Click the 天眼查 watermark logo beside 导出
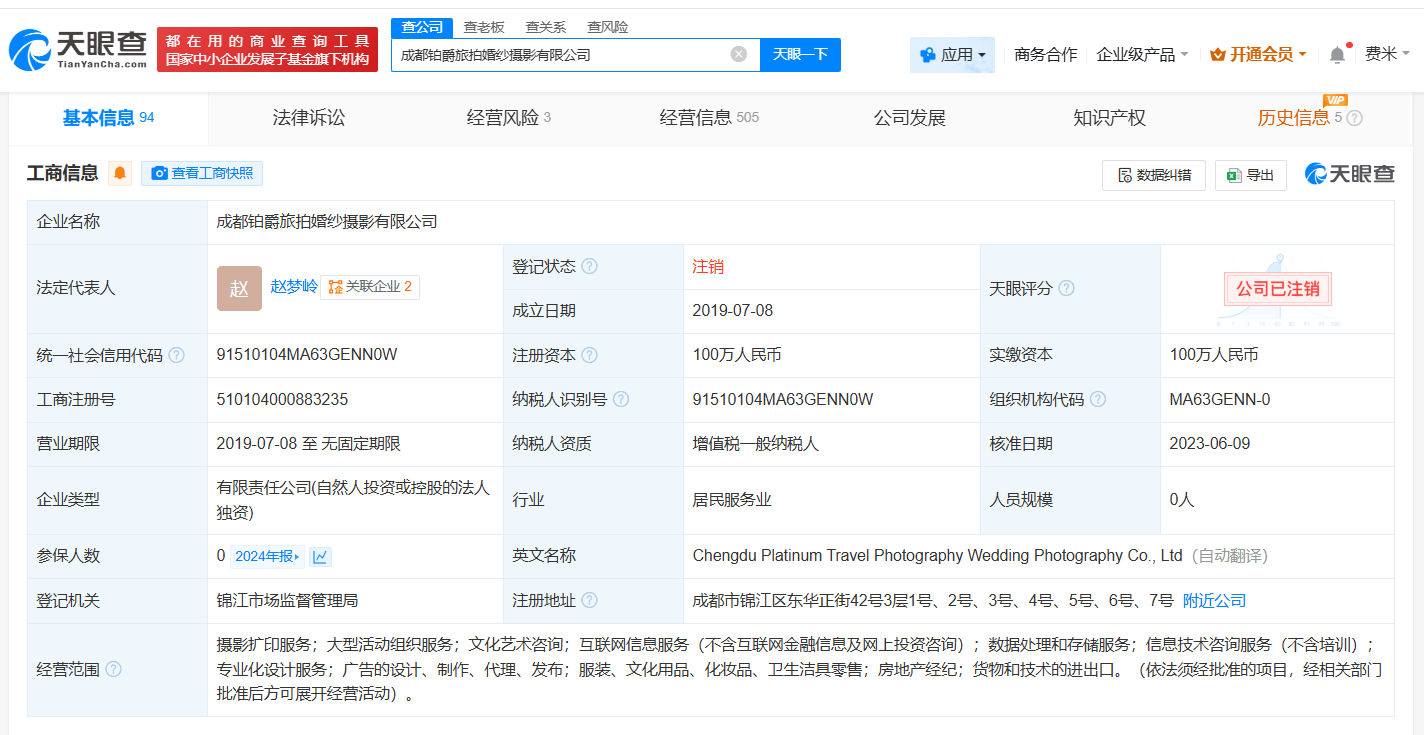This screenshot has width=1424, height=735. [x=1349, y=174]
